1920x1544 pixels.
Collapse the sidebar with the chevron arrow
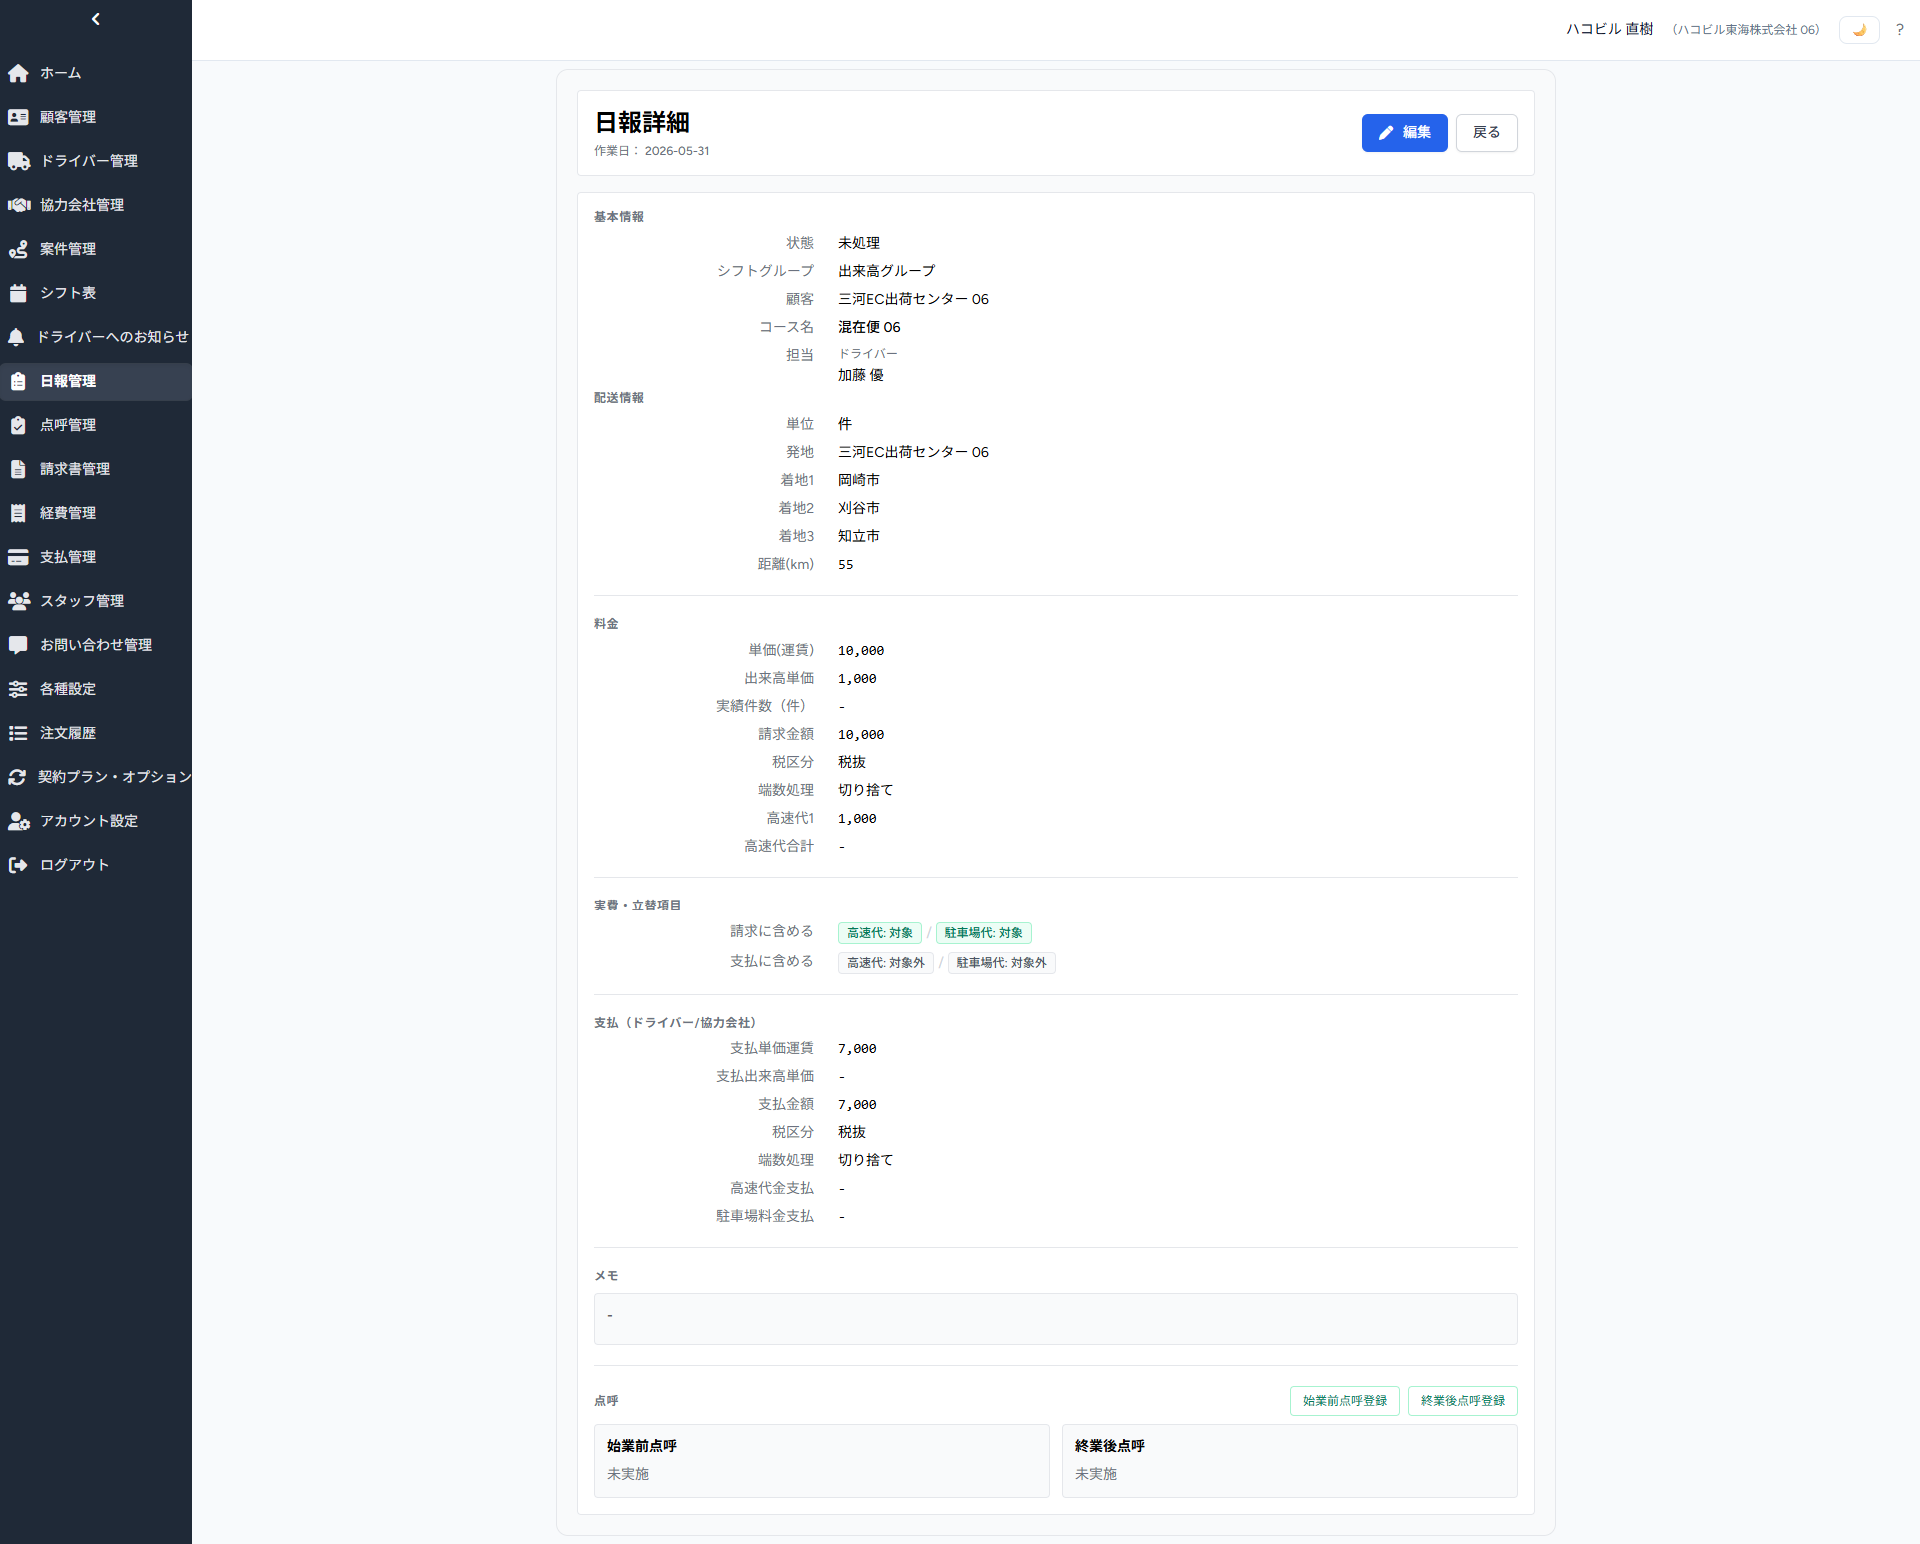(96, 19)
